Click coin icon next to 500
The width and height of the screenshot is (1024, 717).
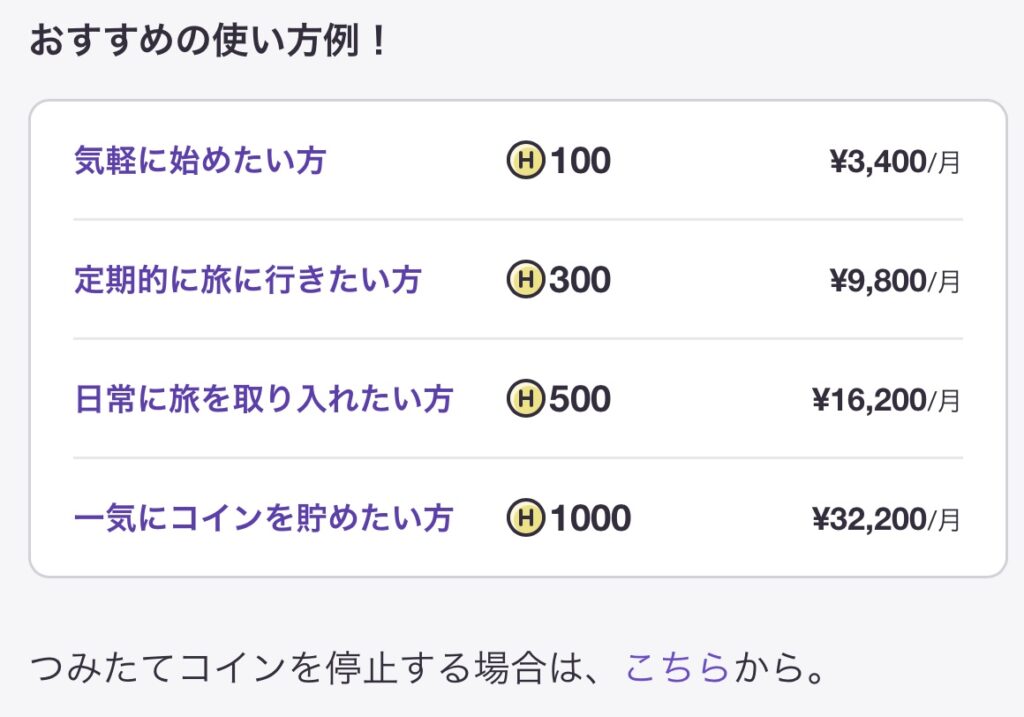click(525, 399)
